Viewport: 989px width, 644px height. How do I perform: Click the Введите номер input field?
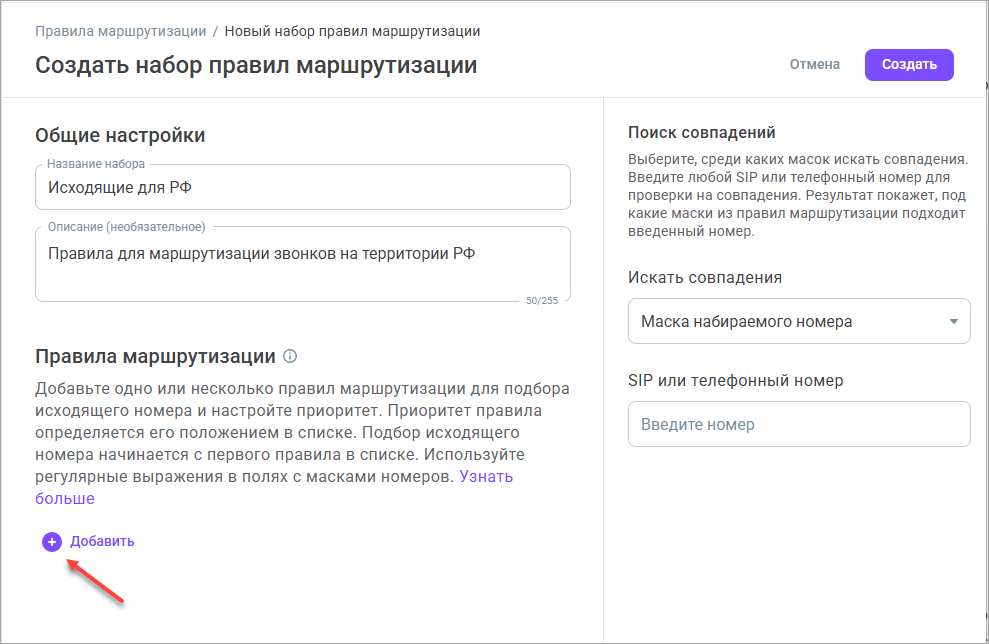tap(798, 424)
